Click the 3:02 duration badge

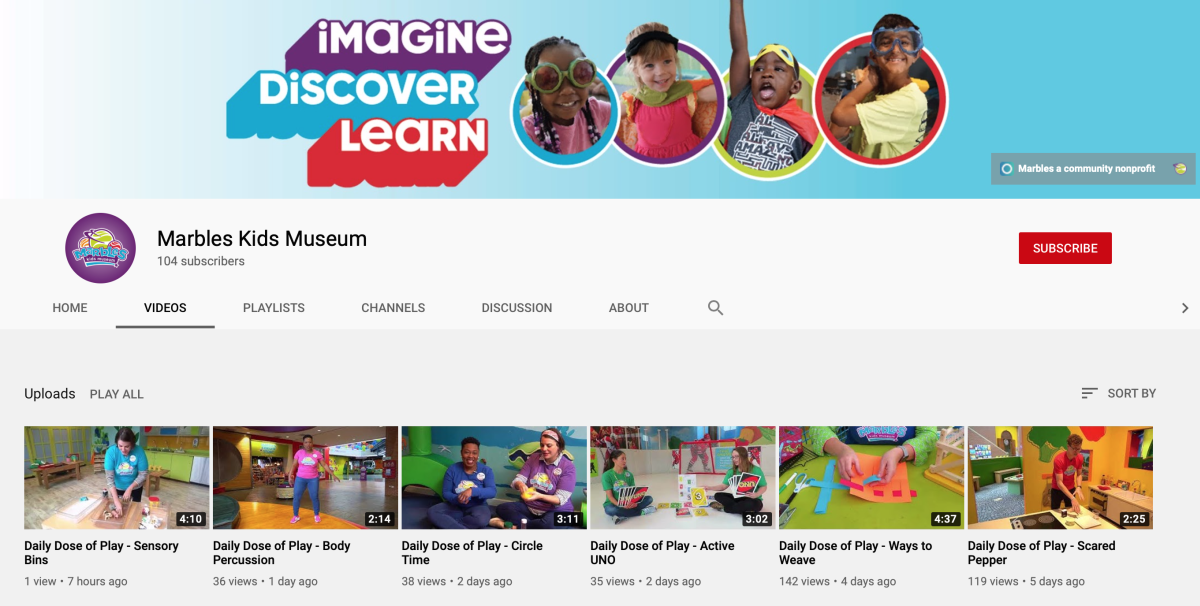[756, 519]
